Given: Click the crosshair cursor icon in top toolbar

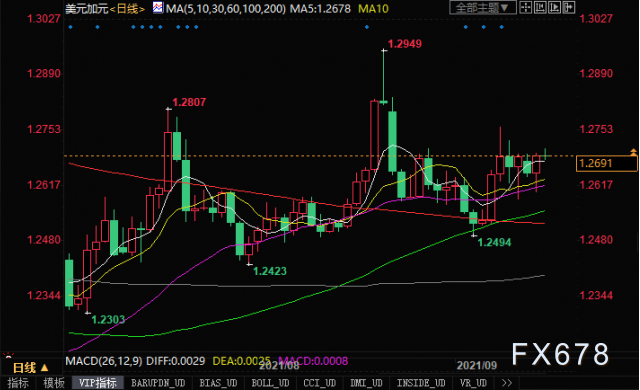Looking at the screenshot, I should point(526,7).
